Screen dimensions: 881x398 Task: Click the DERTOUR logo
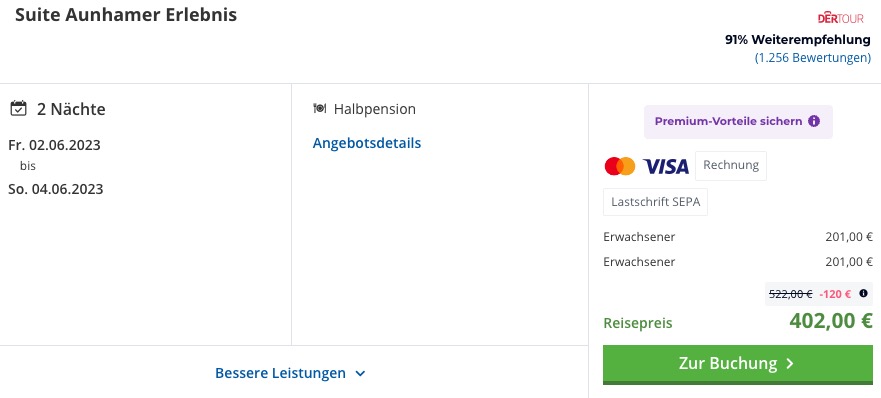841,18
